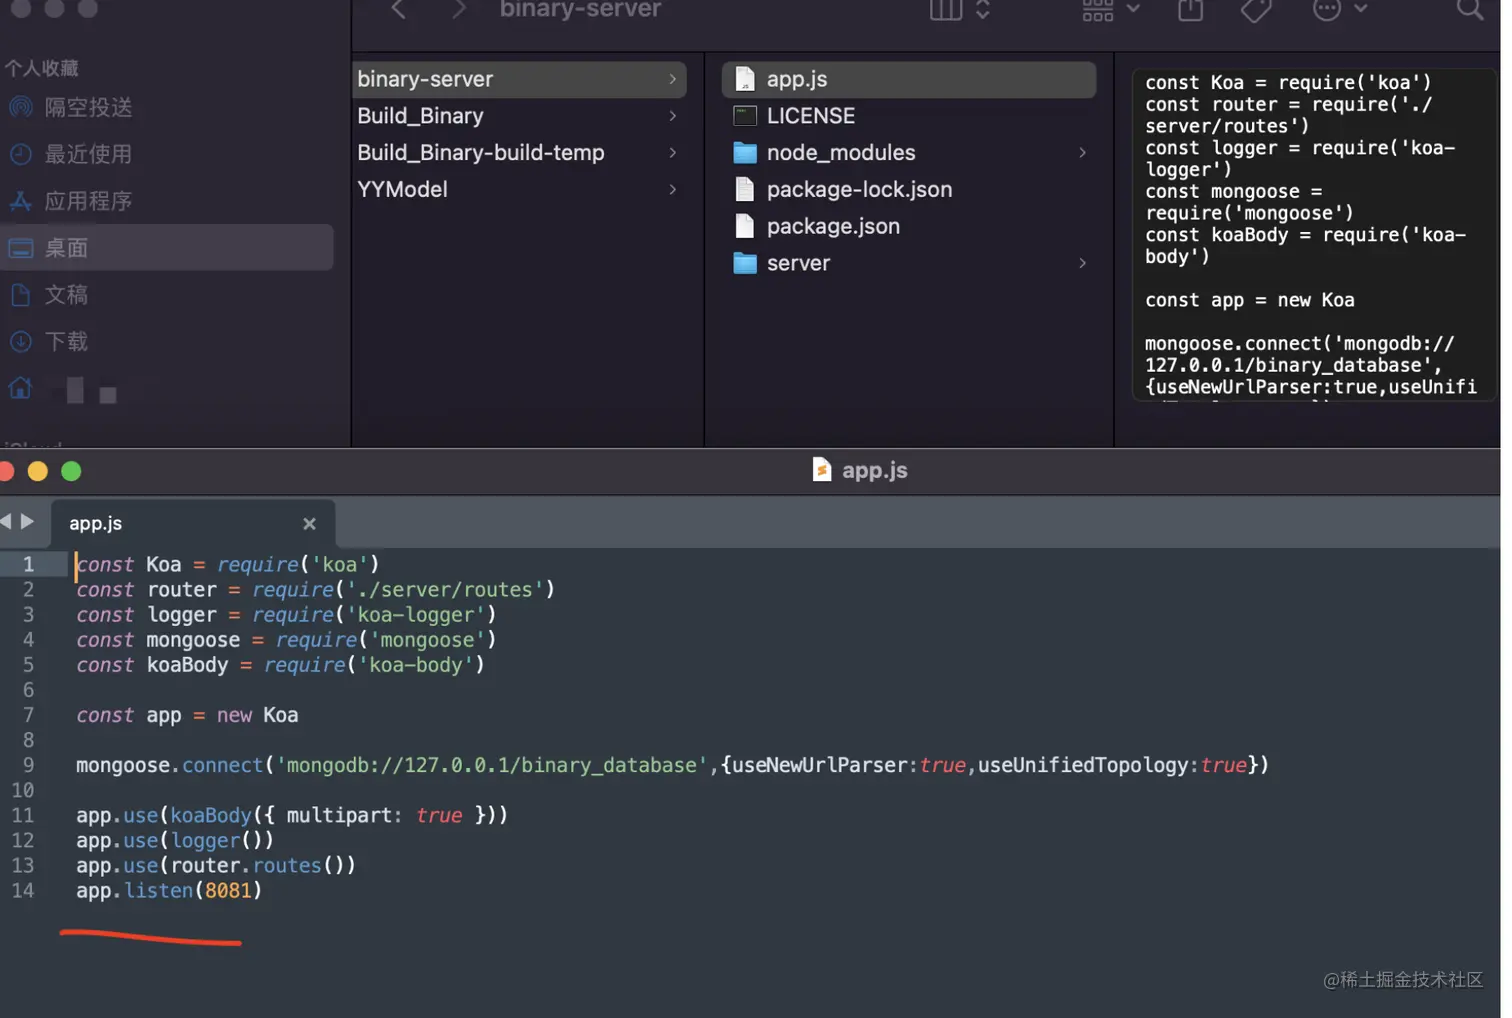Image resolution: width=1512 pixels, height=1018 pixels.
Task: Click the app.js file icon in Finder
Action: (x=744, y=79)
